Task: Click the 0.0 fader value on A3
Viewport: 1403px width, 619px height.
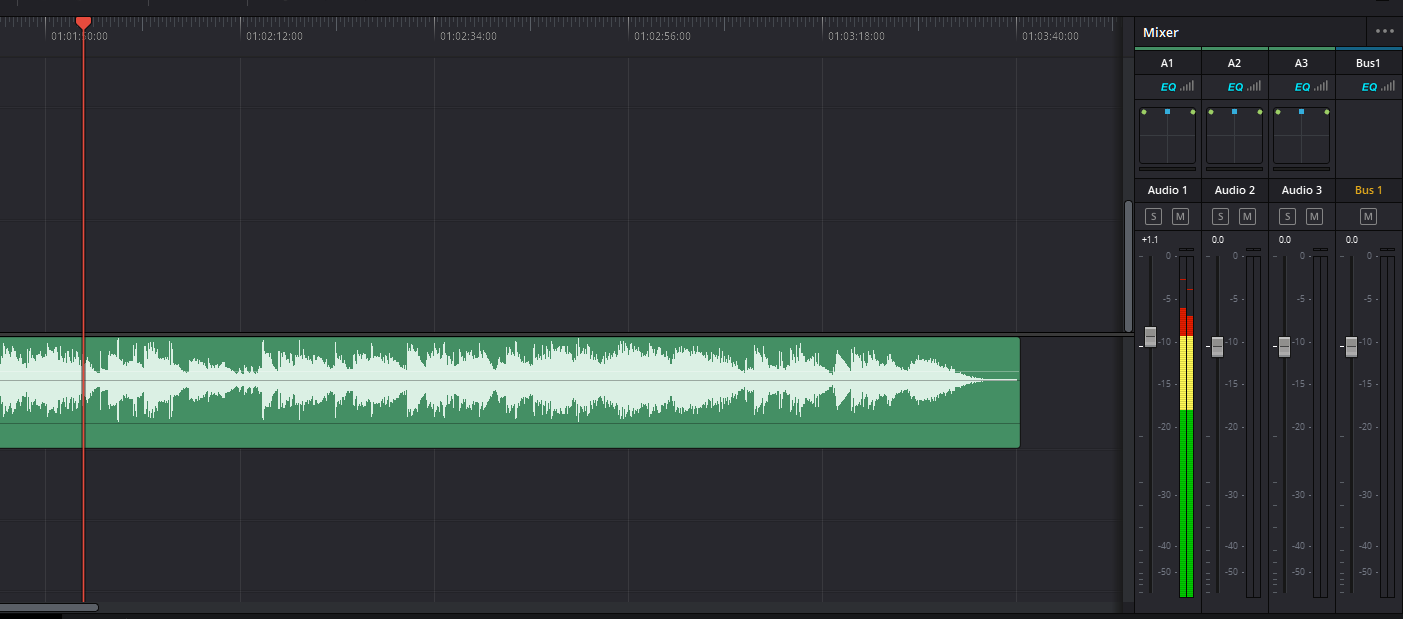Action: point(1284,240)
